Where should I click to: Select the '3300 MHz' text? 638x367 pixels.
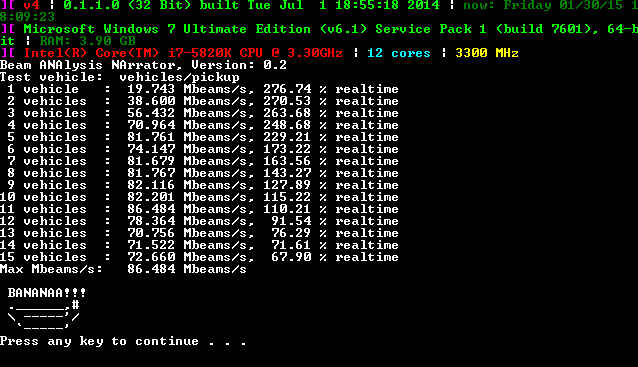click(487, 53)
